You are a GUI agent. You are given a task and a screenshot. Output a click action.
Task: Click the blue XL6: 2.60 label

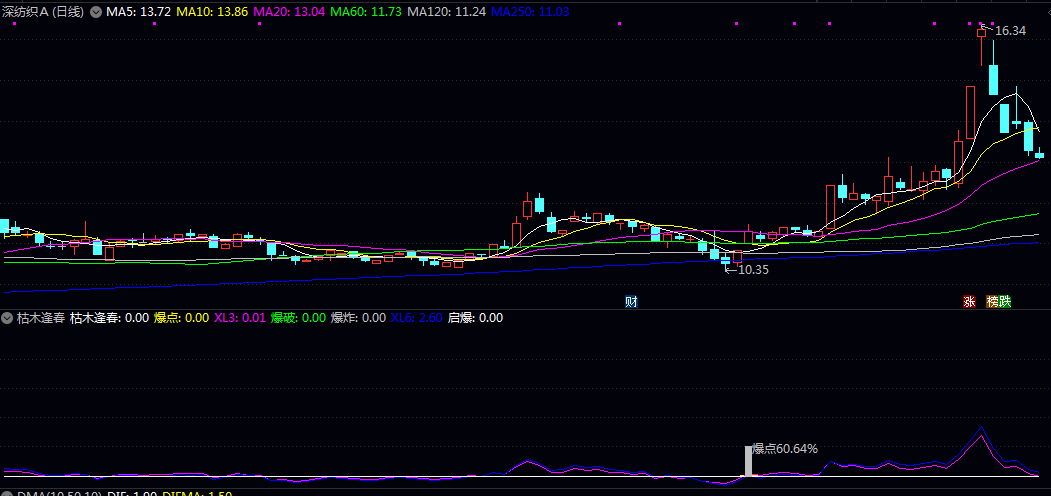416,318
